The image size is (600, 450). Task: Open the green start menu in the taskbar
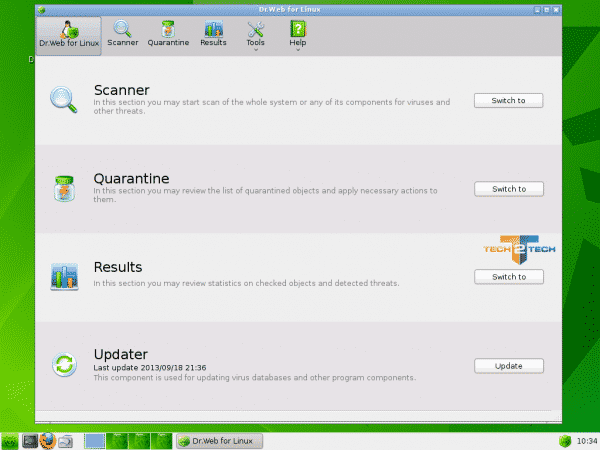pyautogui.click(x=9, y=441)
